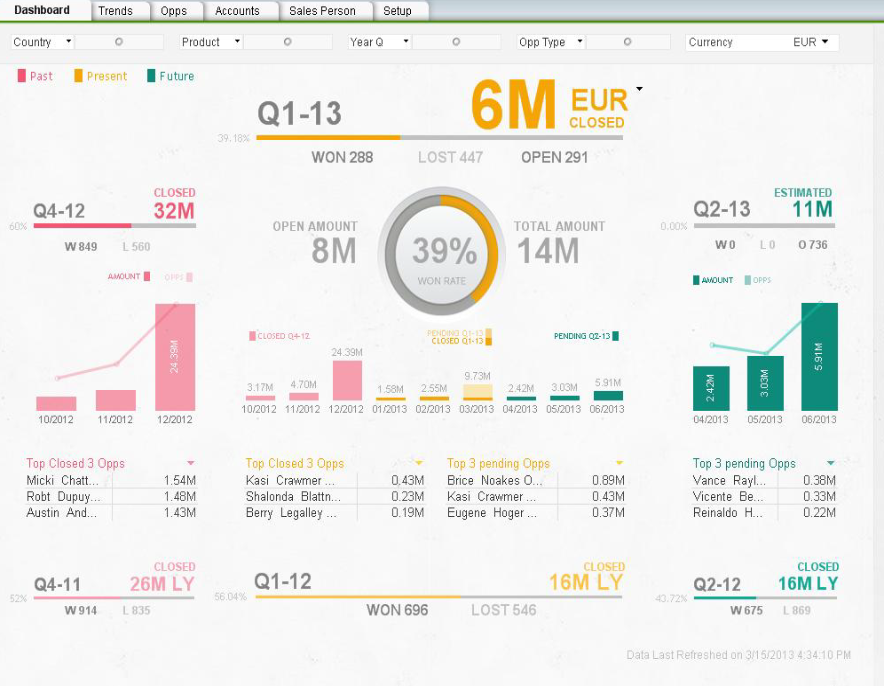Viewport: 884px width, 686px height.
Task: Toggle the pink Past legend square
Action: (22, 76)
